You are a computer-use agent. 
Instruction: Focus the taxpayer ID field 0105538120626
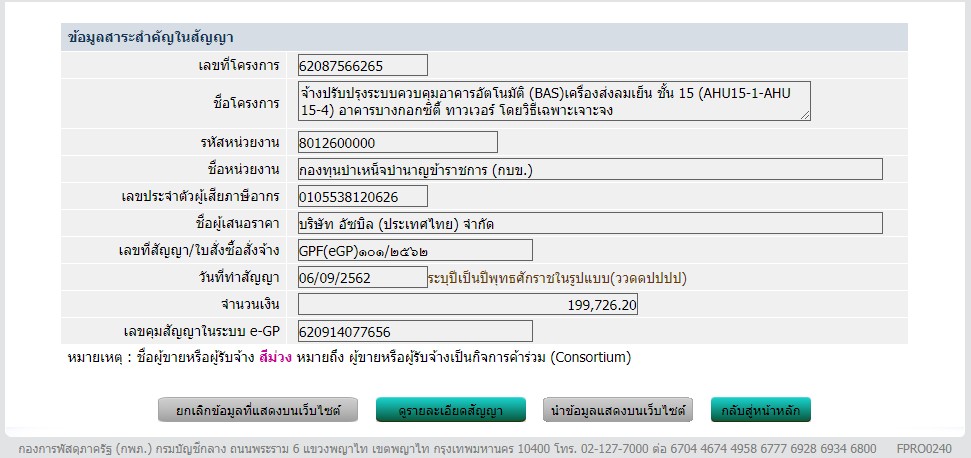coord(362,196)
